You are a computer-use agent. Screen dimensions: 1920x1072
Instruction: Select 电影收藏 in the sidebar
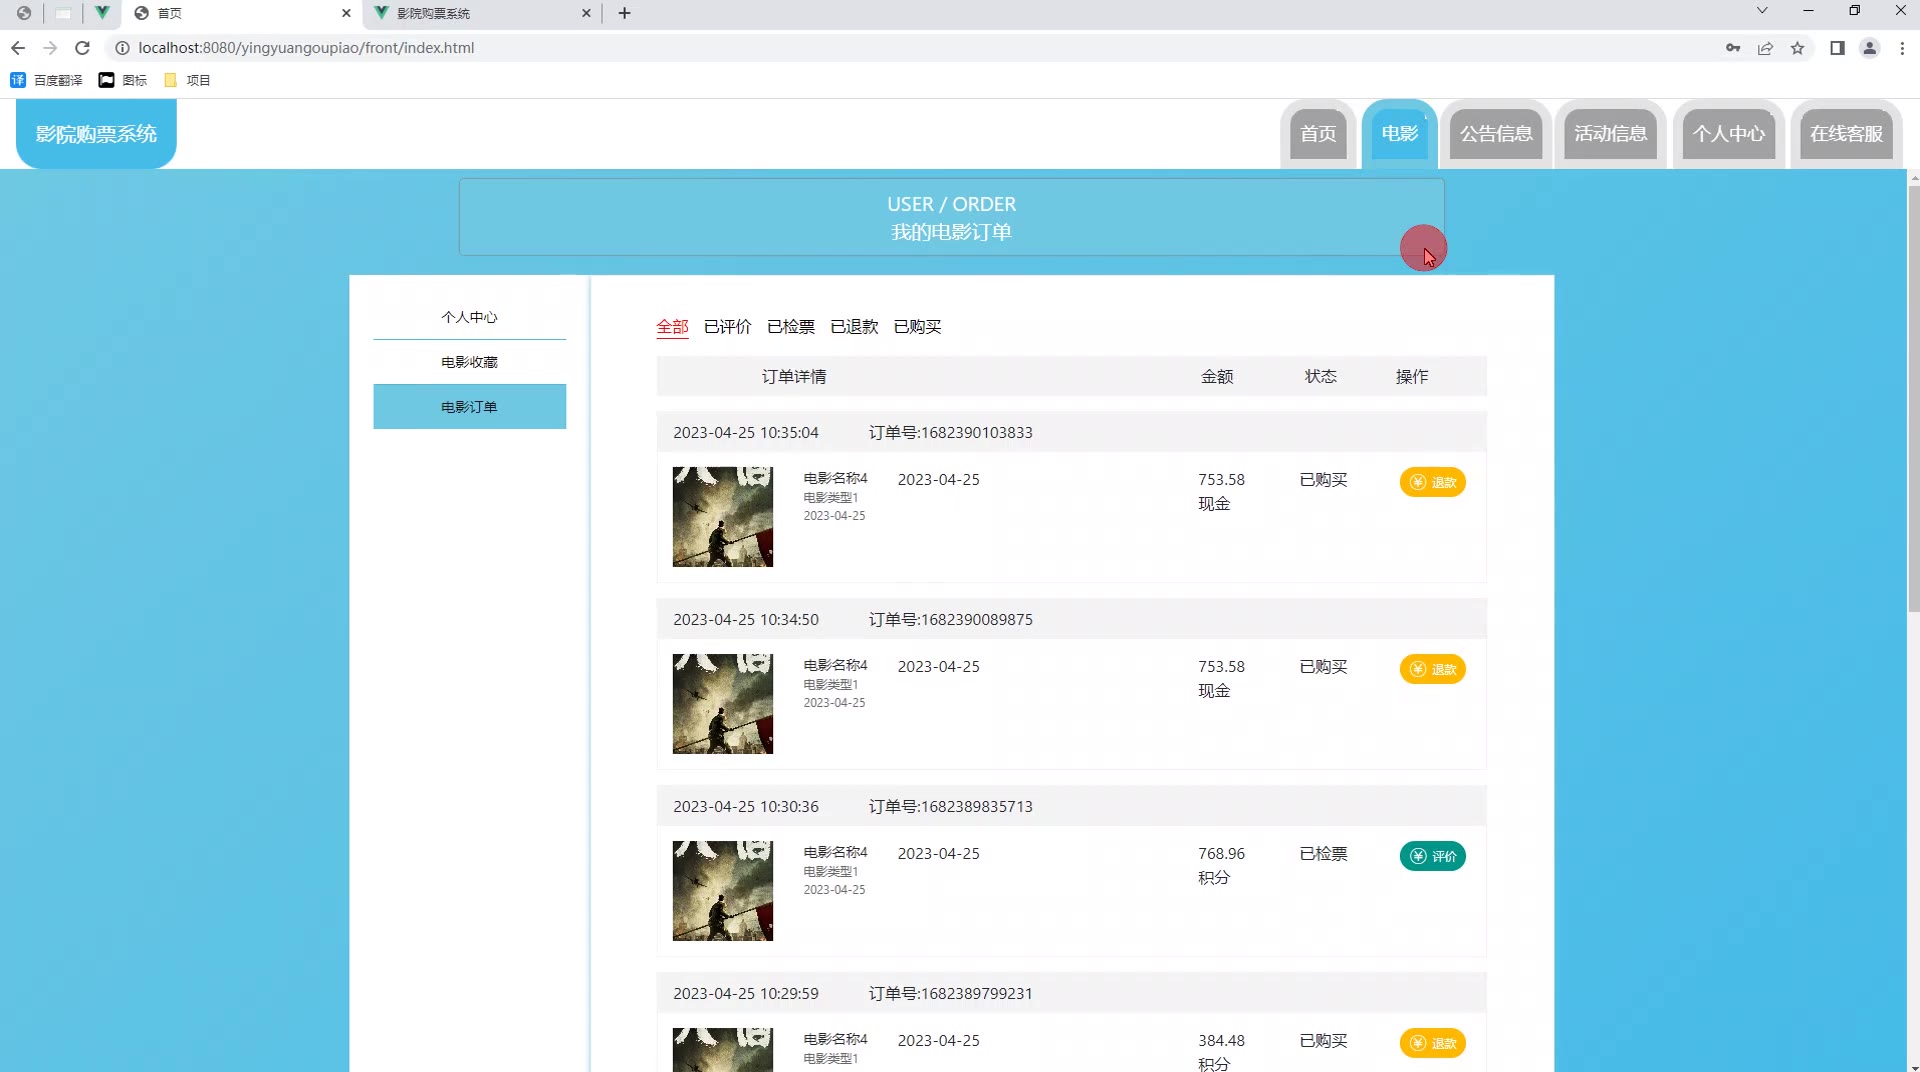(469, 362)
